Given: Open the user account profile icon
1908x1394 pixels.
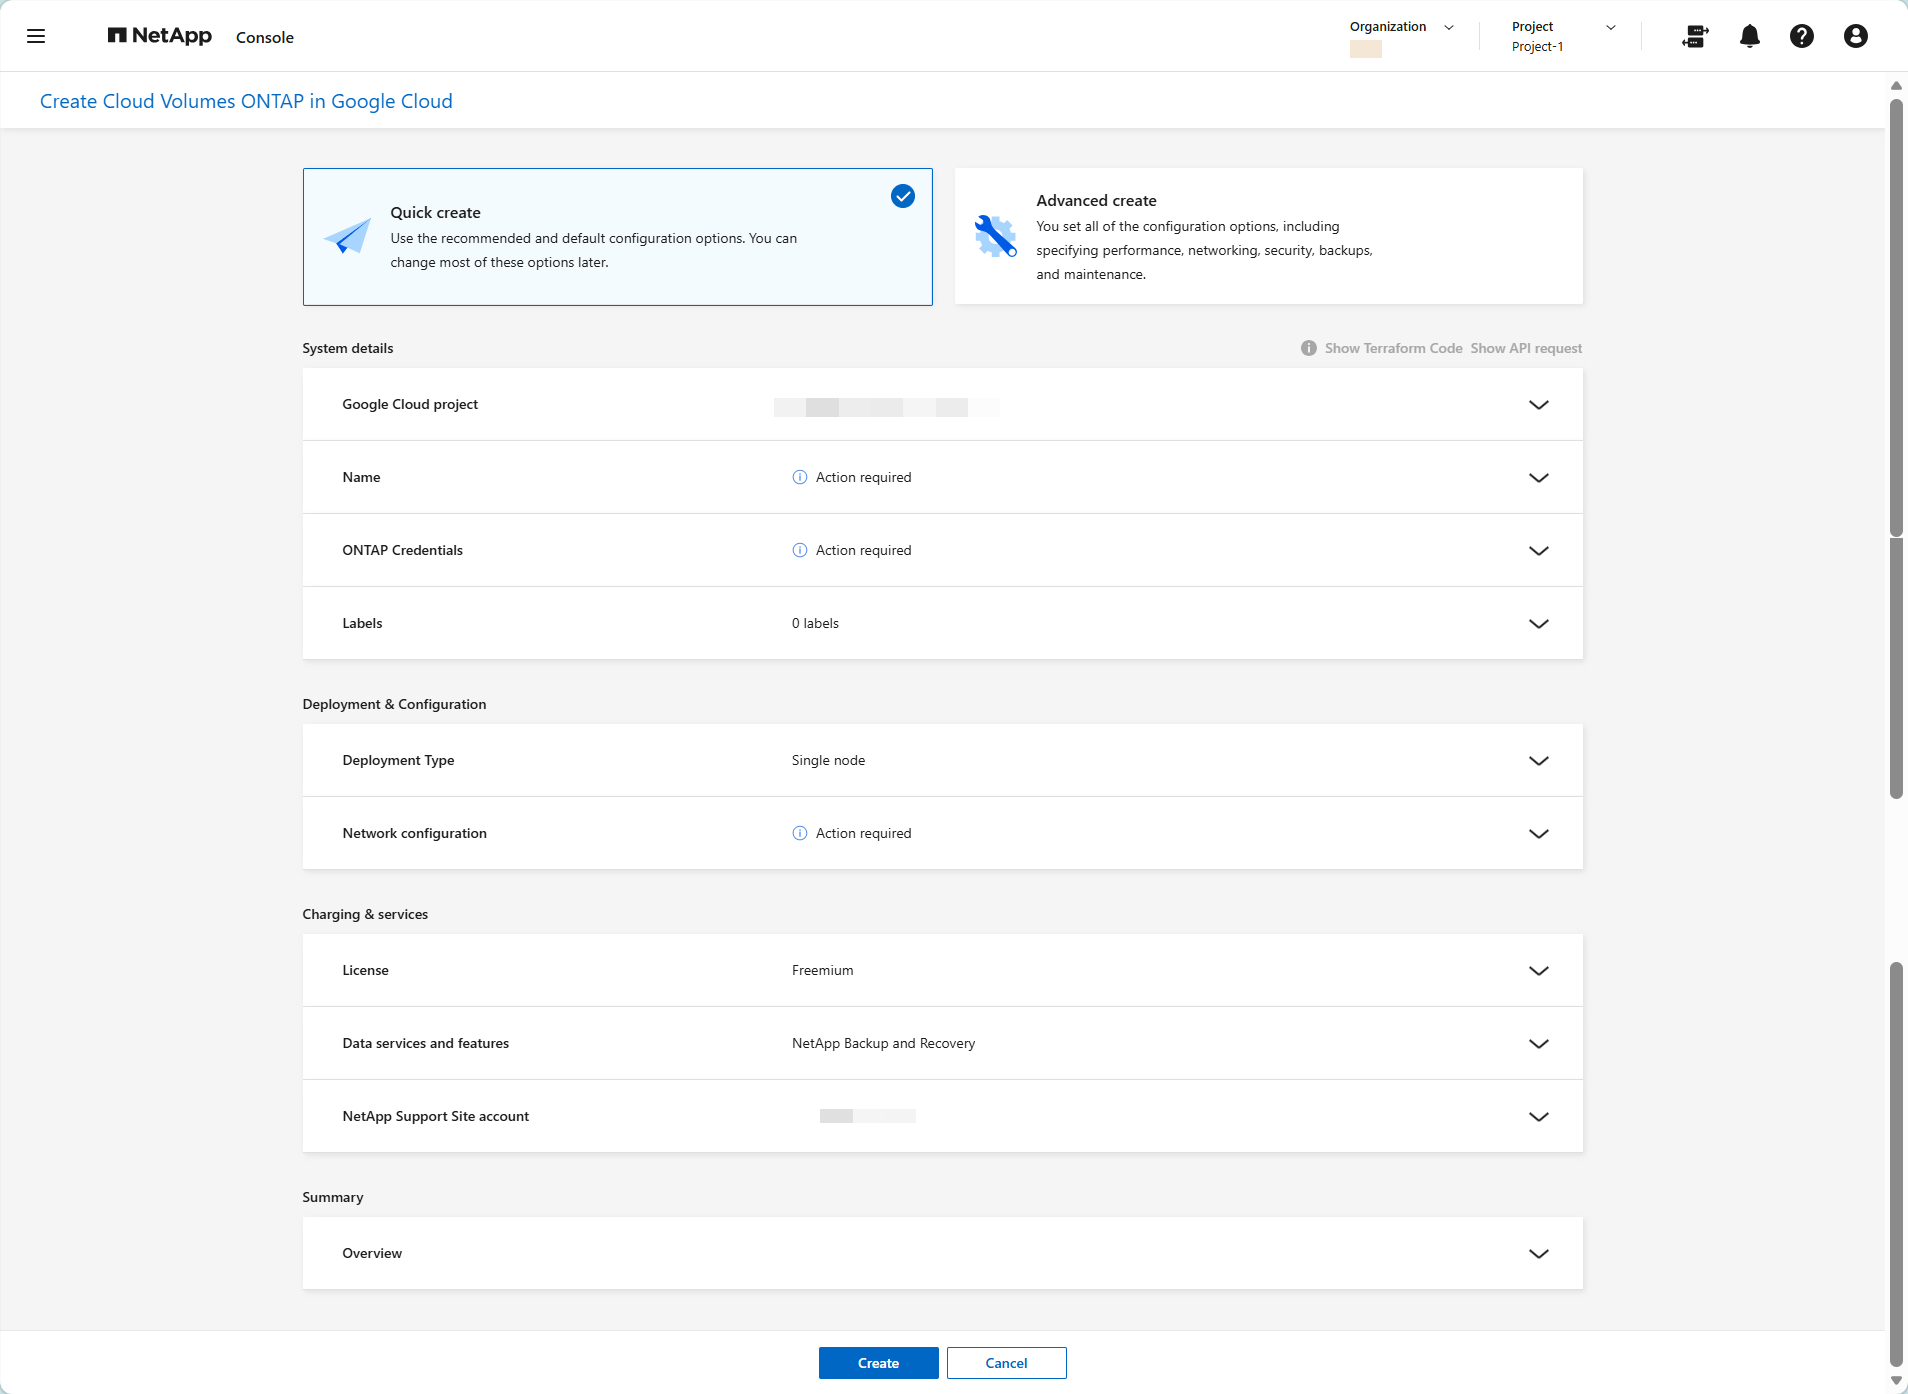Looking at the screenshot, I should point(1855,36).
